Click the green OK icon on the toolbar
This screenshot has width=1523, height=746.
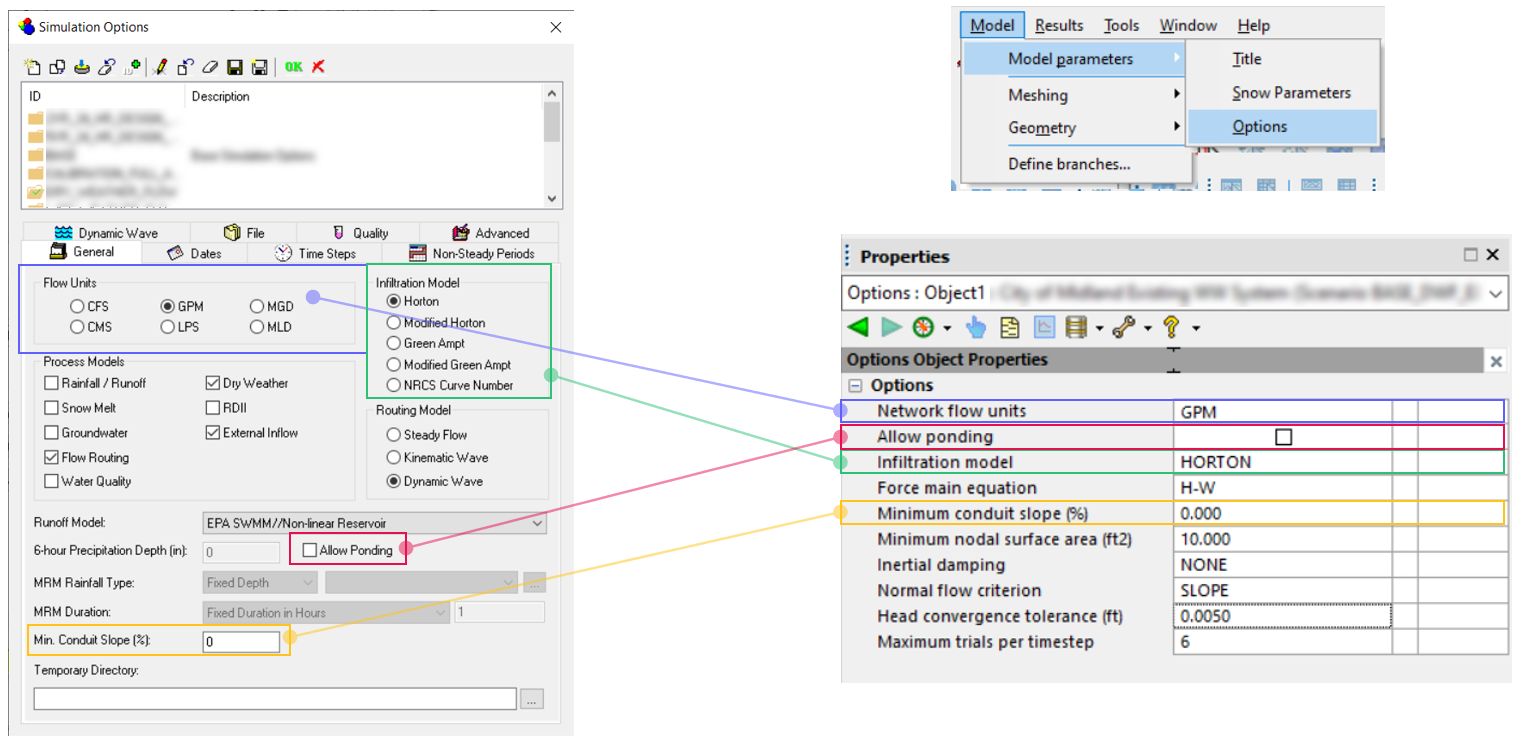(292, 67)
